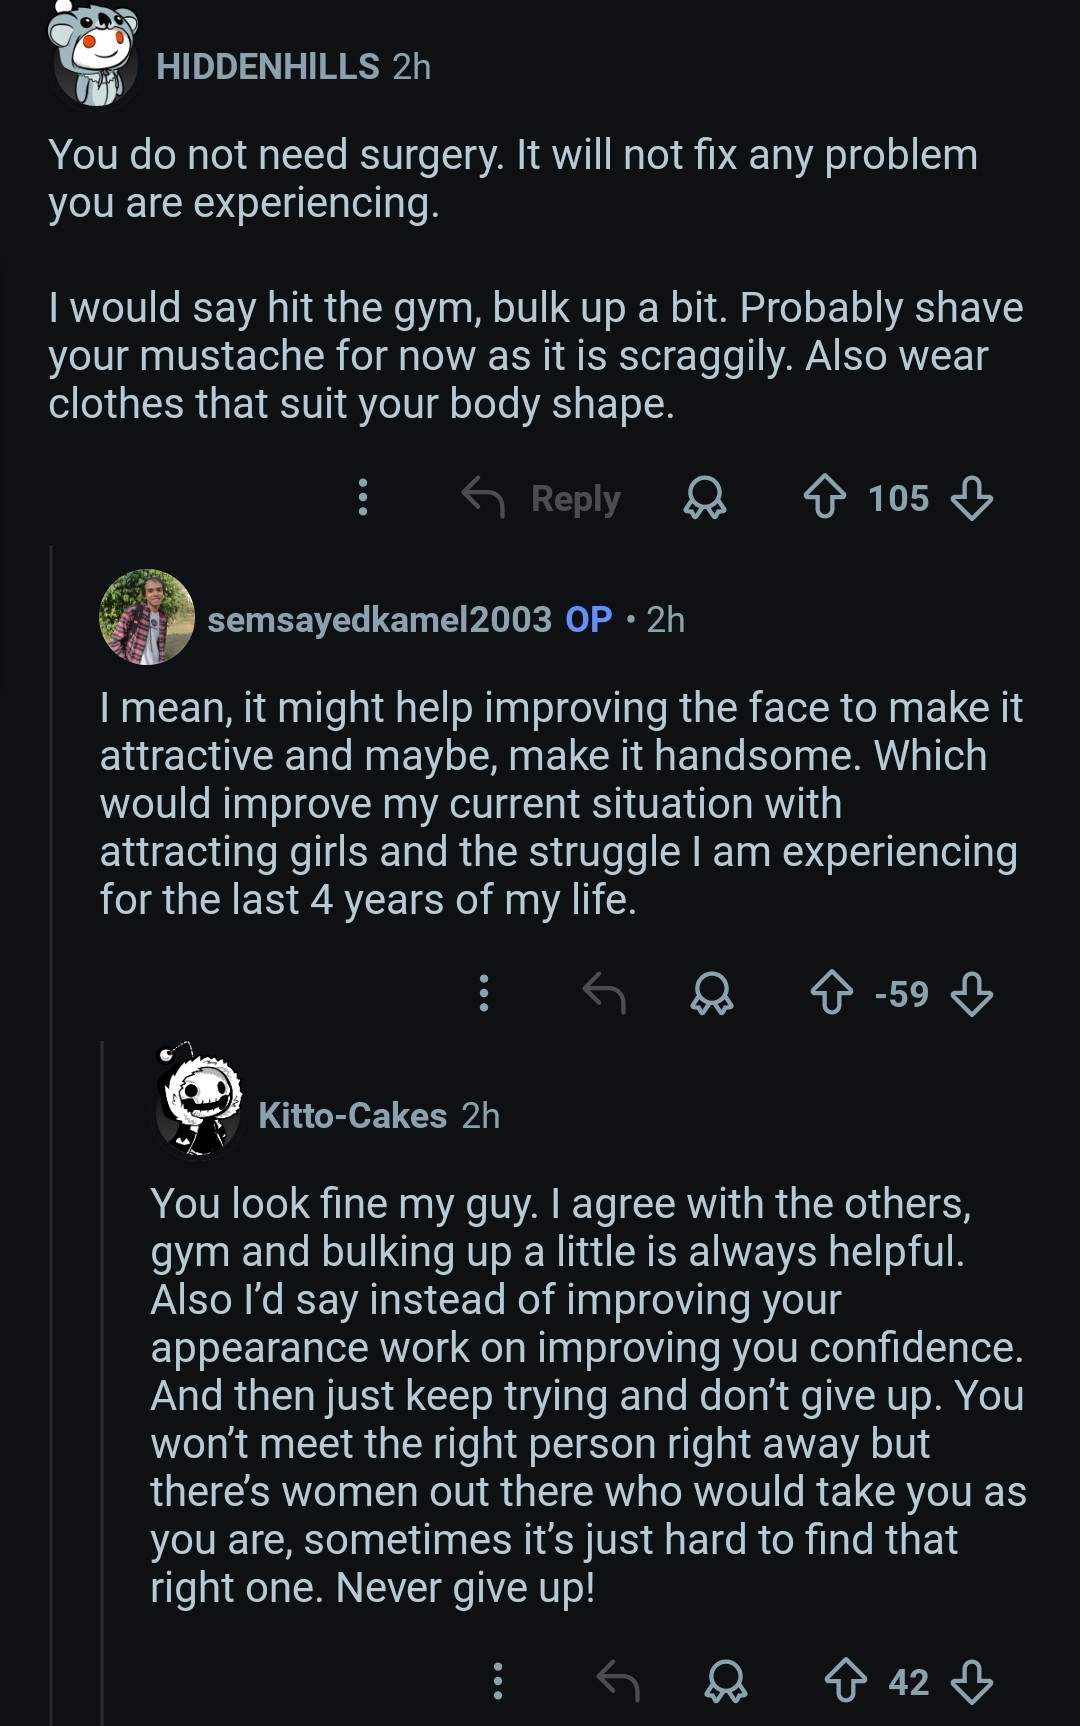Open overflow menu on semsayedkamel2003's comment

click(484, 993)
